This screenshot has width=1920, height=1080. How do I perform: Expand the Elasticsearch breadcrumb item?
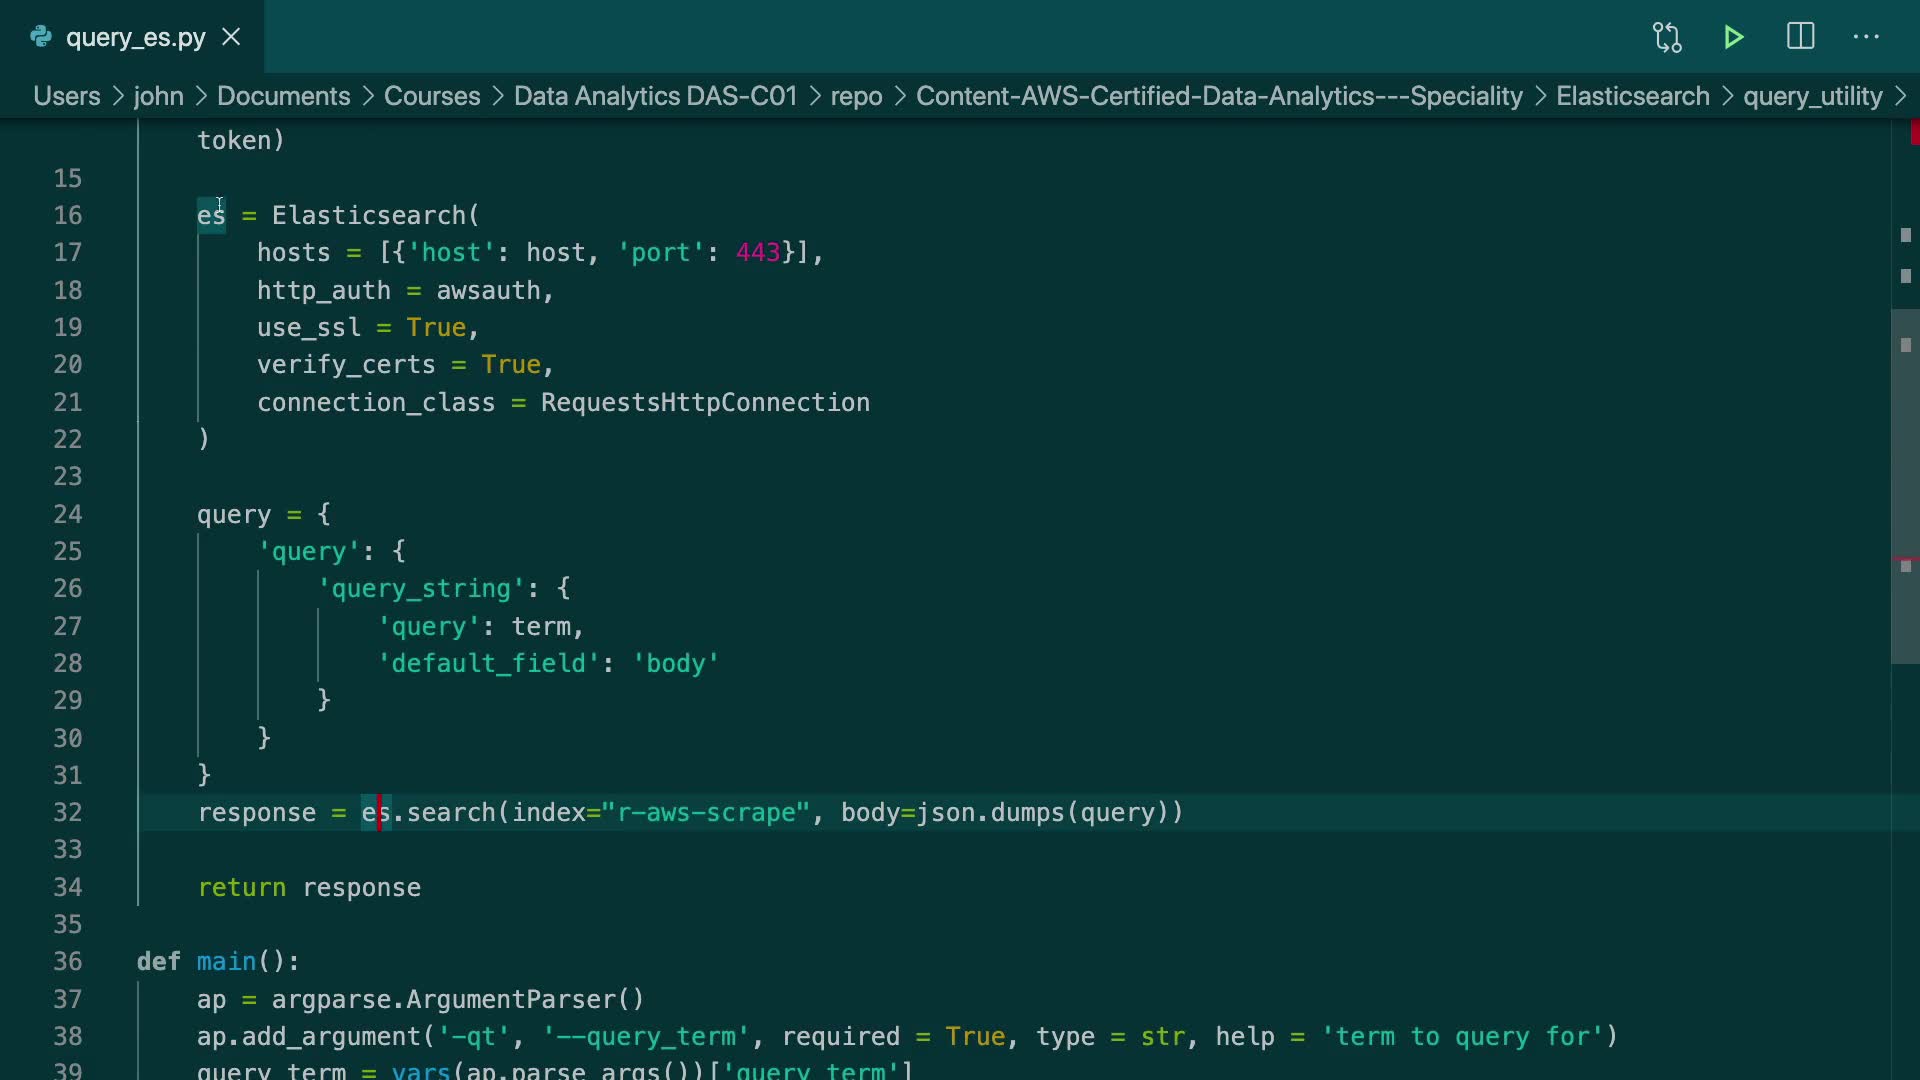point(1632,96)
